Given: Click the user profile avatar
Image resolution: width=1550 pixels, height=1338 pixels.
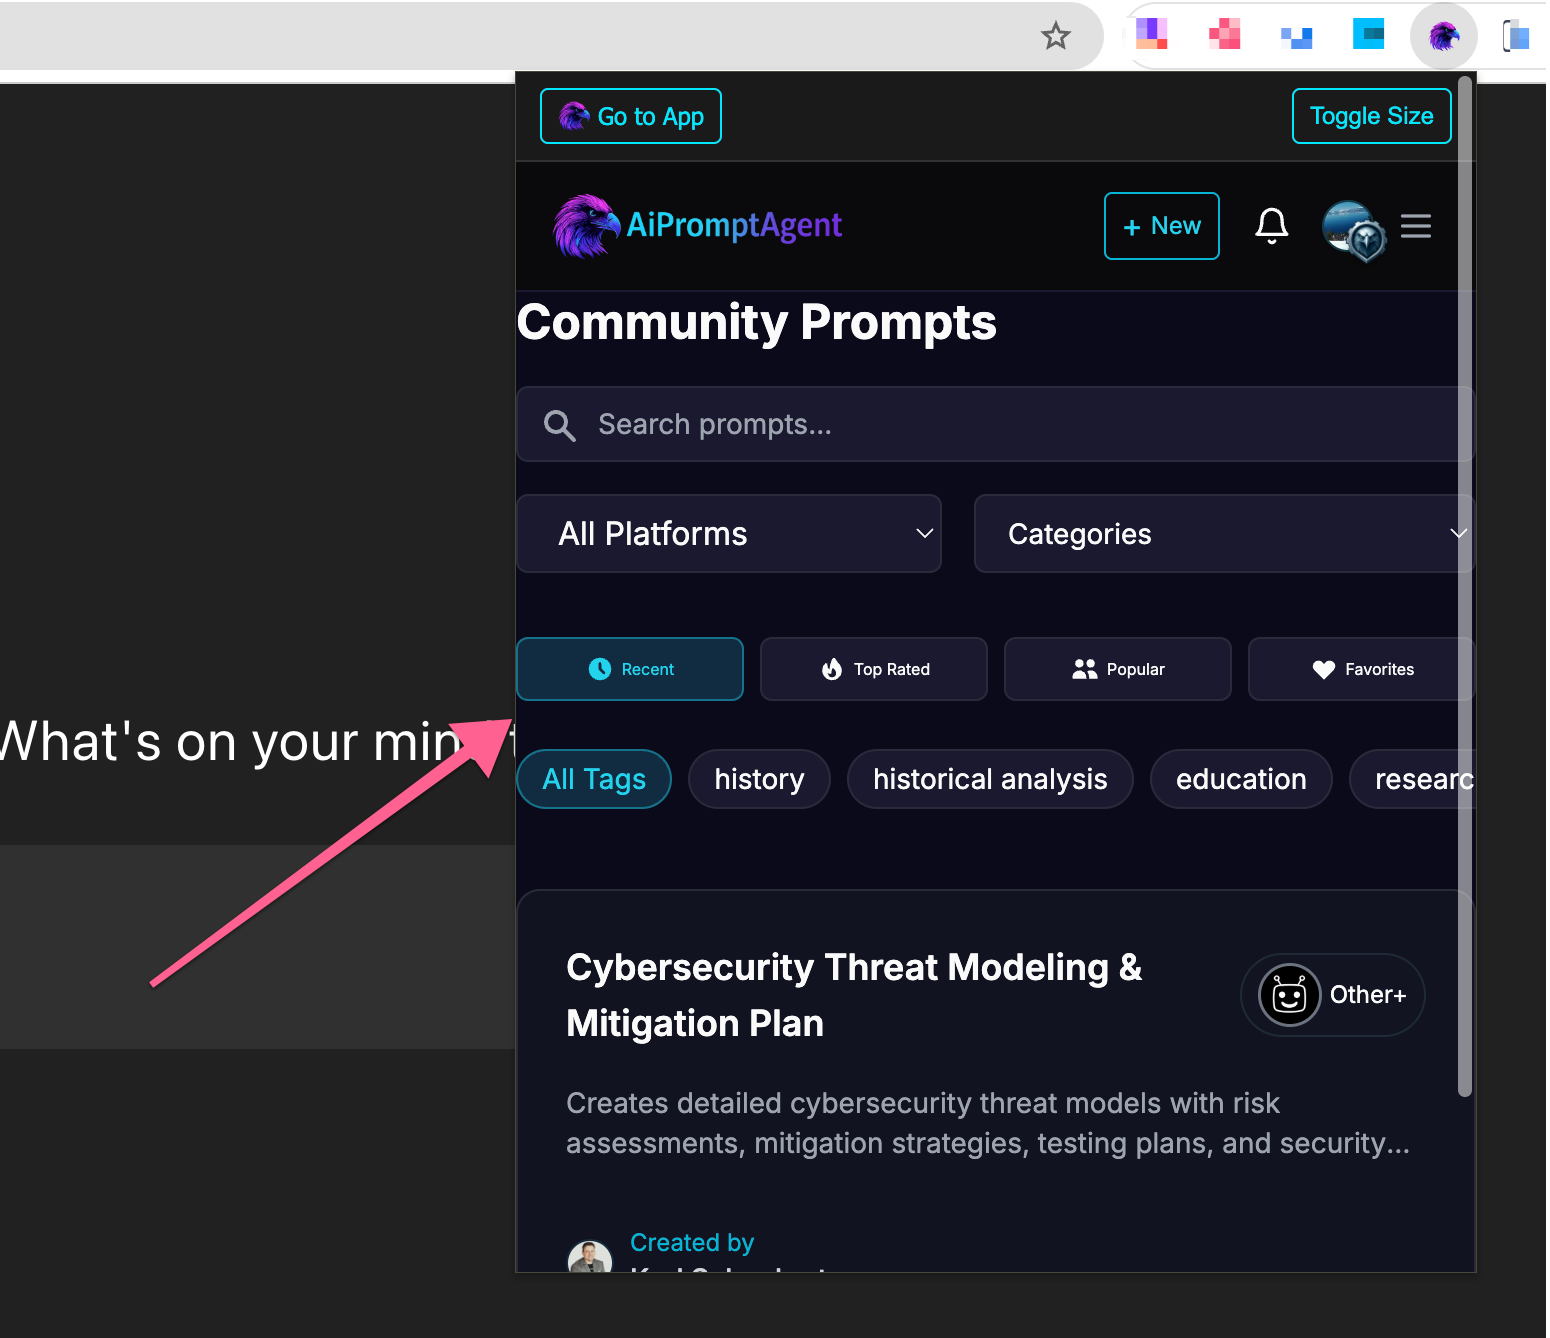Looking at the screenshot, I should coord(1354,230).
